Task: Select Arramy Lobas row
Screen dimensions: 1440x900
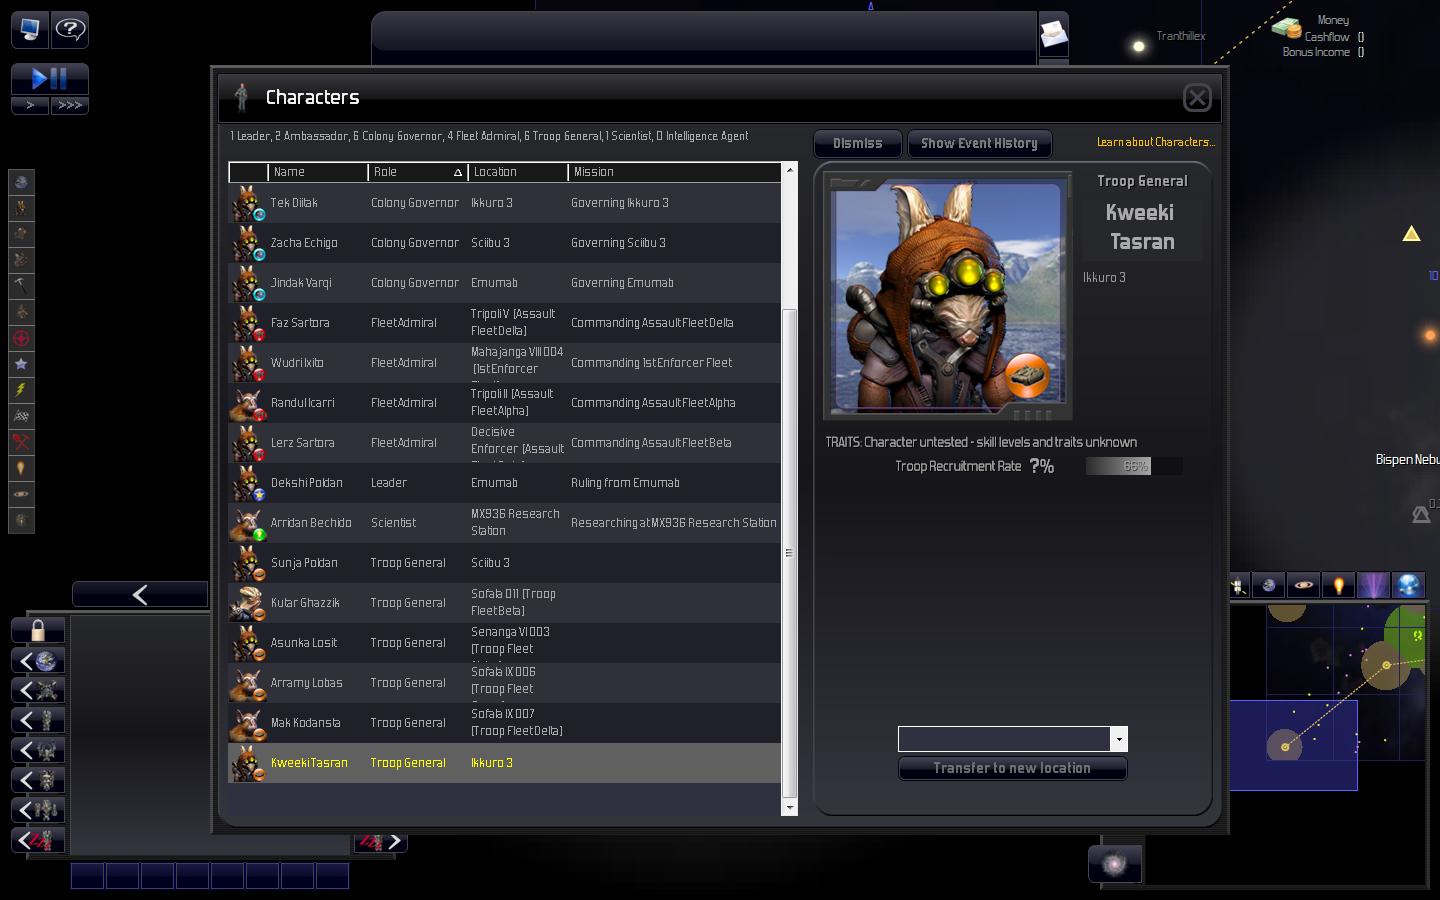Action: 504,683
